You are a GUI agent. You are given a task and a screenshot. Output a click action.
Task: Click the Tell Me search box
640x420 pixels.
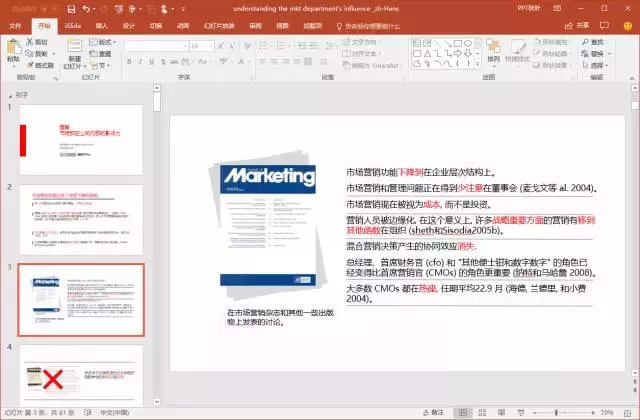click(368, 26)
